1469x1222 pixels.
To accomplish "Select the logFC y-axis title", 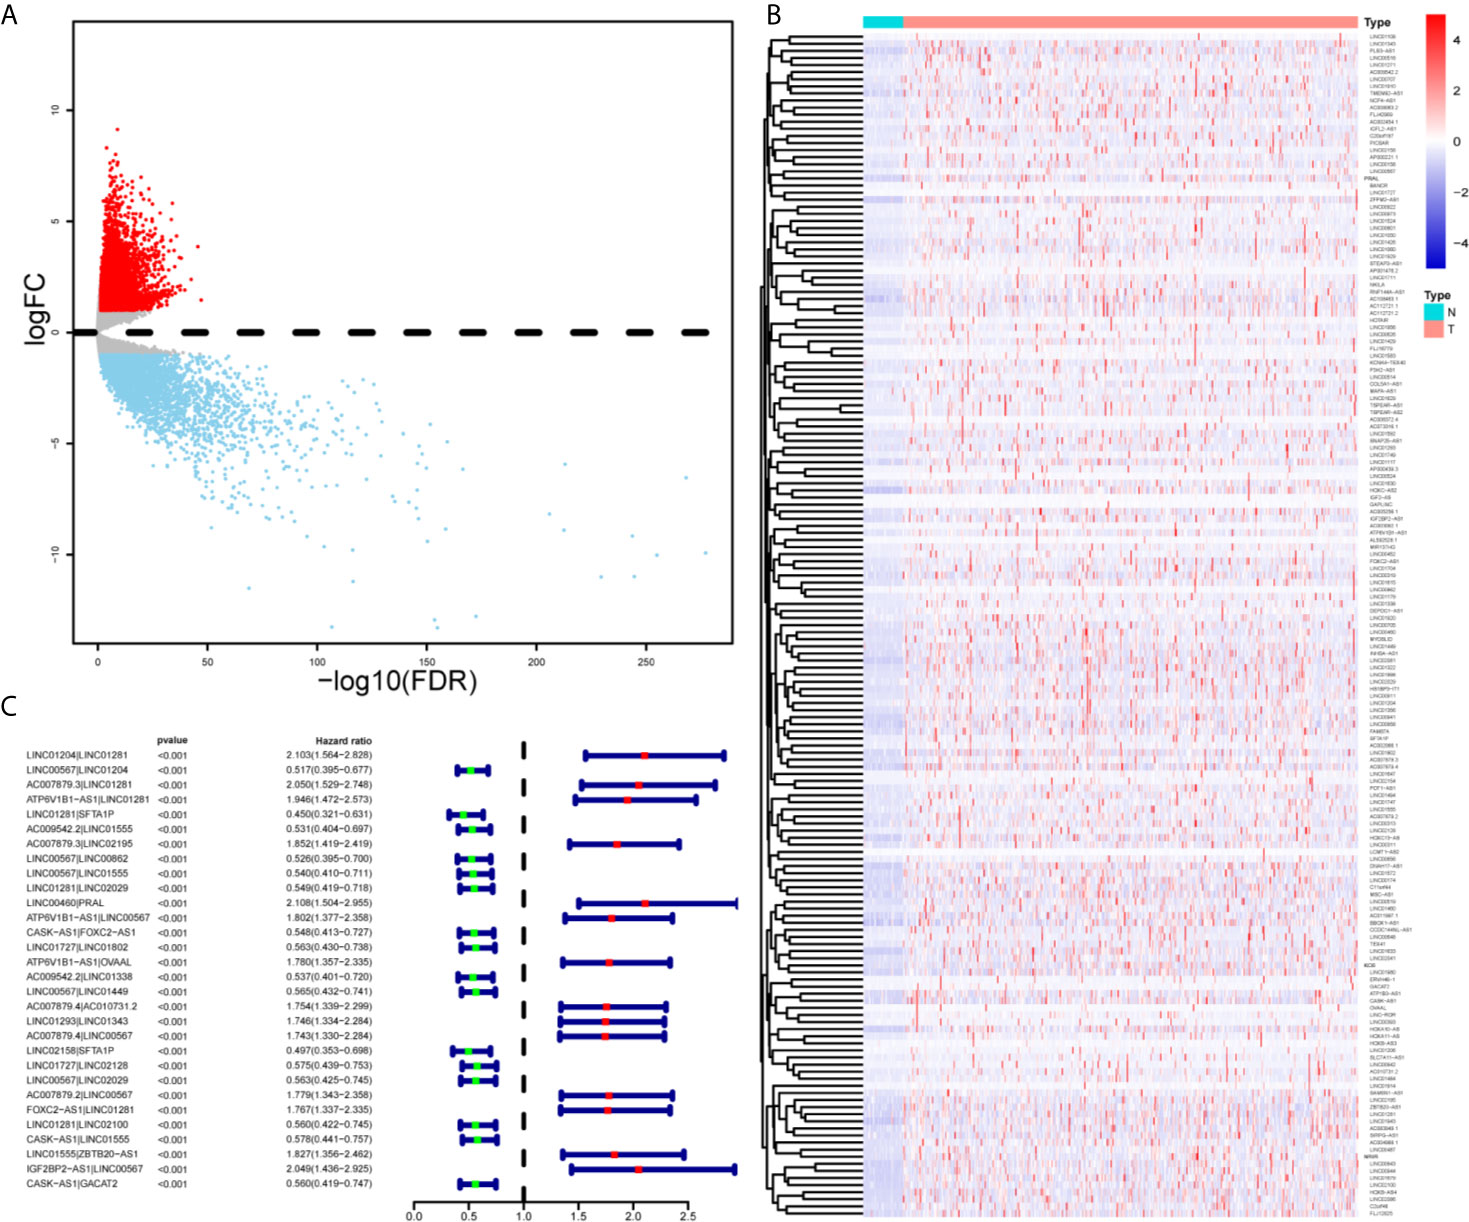I will [35, 311].
